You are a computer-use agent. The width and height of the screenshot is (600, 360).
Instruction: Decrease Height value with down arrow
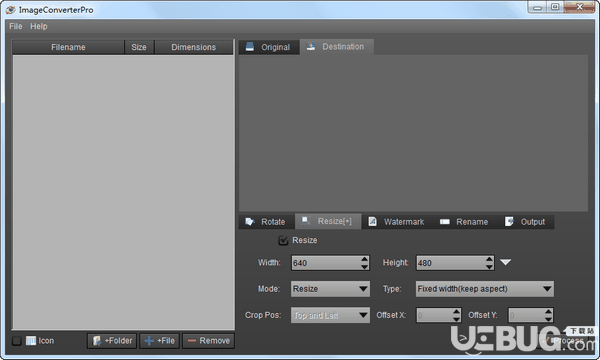[489, 266]
